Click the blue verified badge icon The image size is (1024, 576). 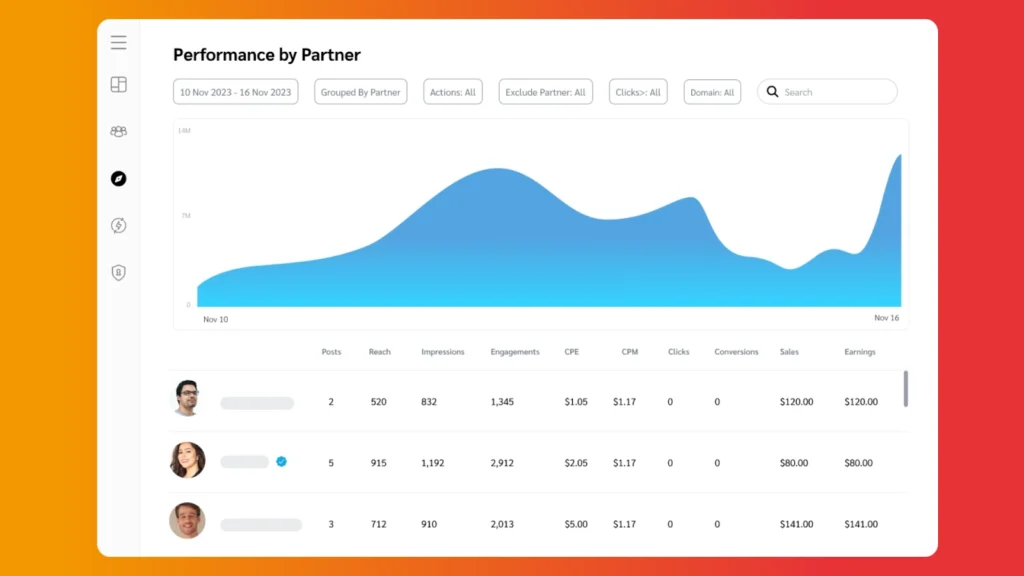click(281, 462)
